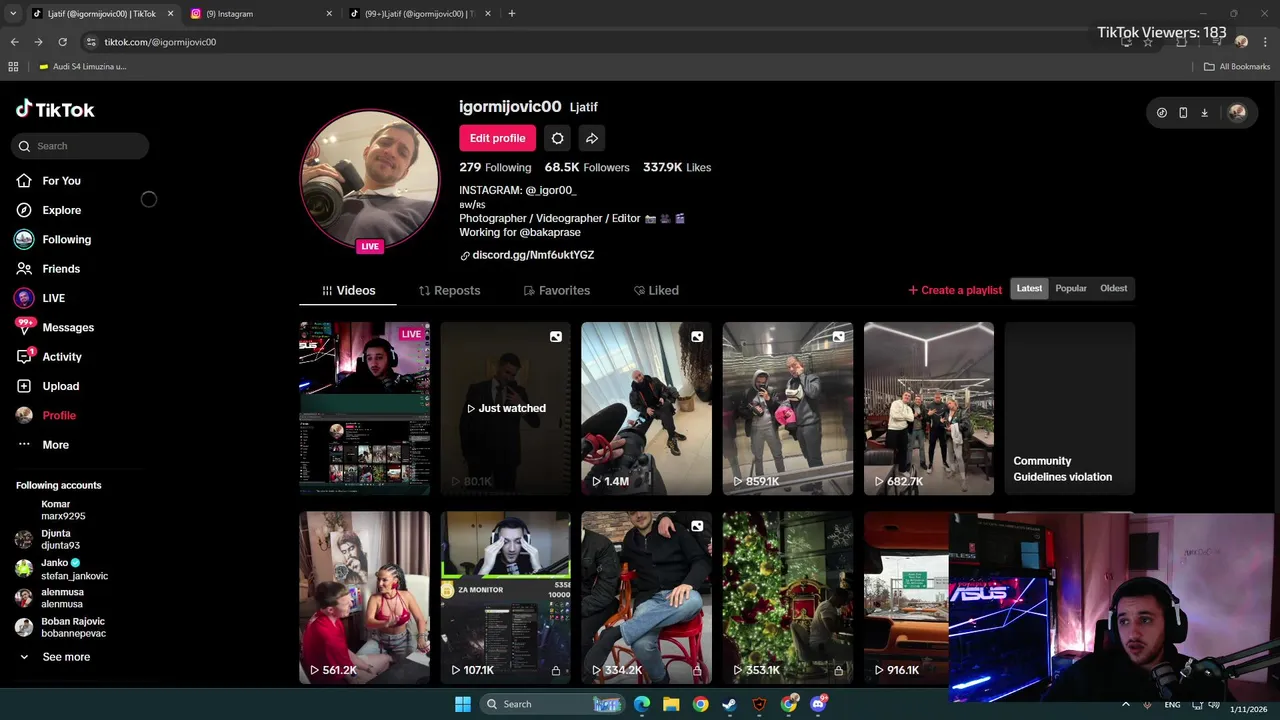View site information icon in address bar
This screenshot has width=1280, height=720.
click(91, 42)
